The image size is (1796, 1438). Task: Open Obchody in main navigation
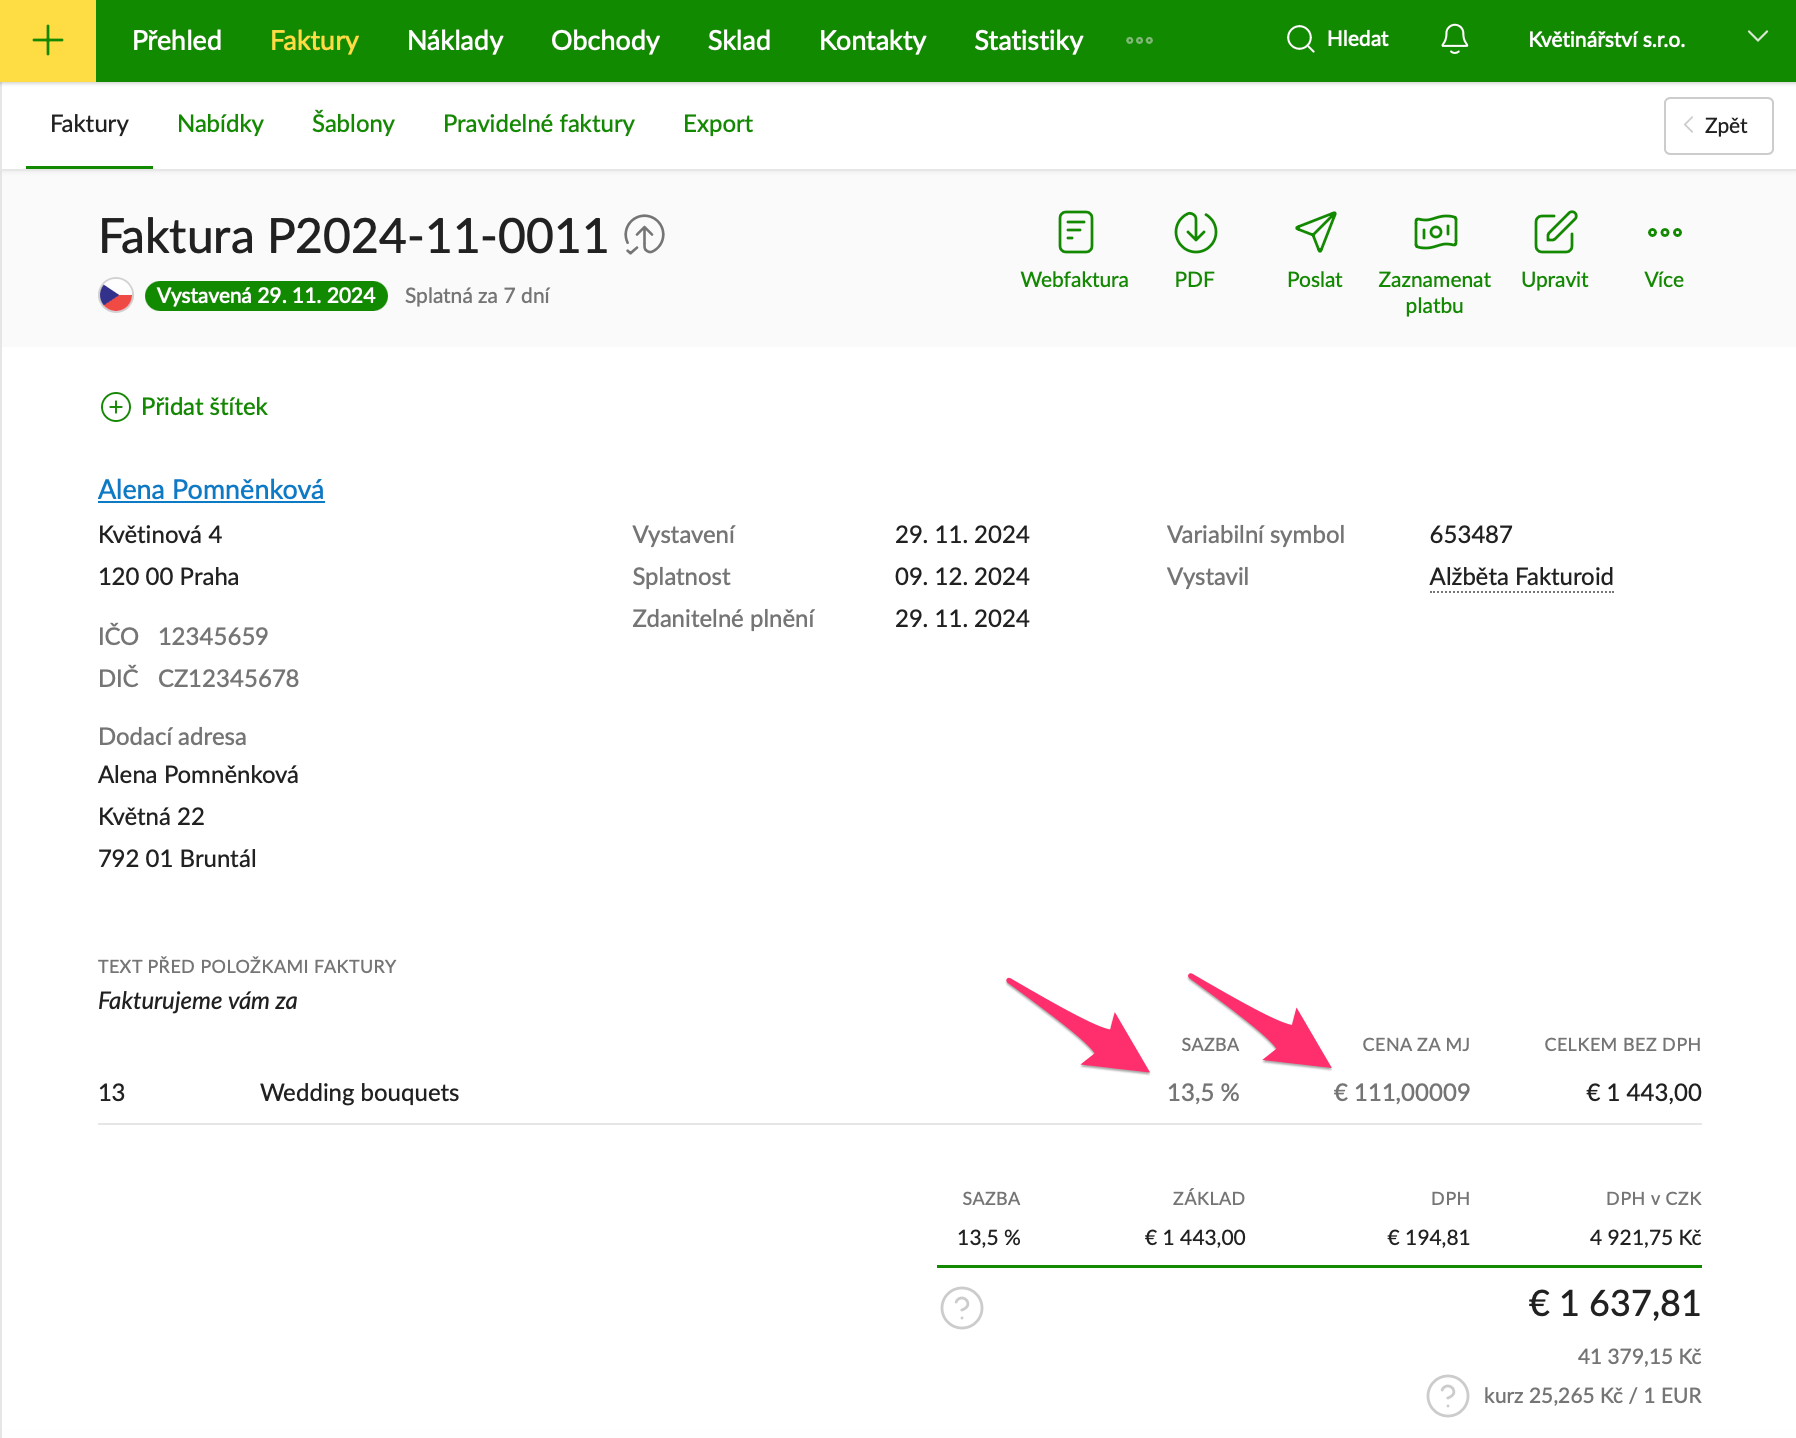tap(605, 40)
